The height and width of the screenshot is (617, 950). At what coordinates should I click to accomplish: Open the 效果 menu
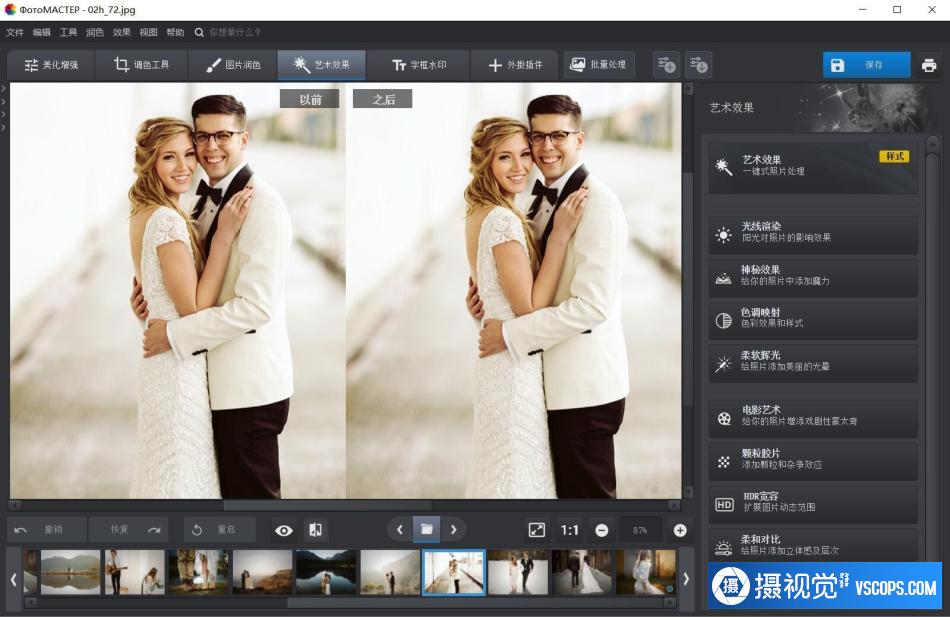tap(121, 32)
